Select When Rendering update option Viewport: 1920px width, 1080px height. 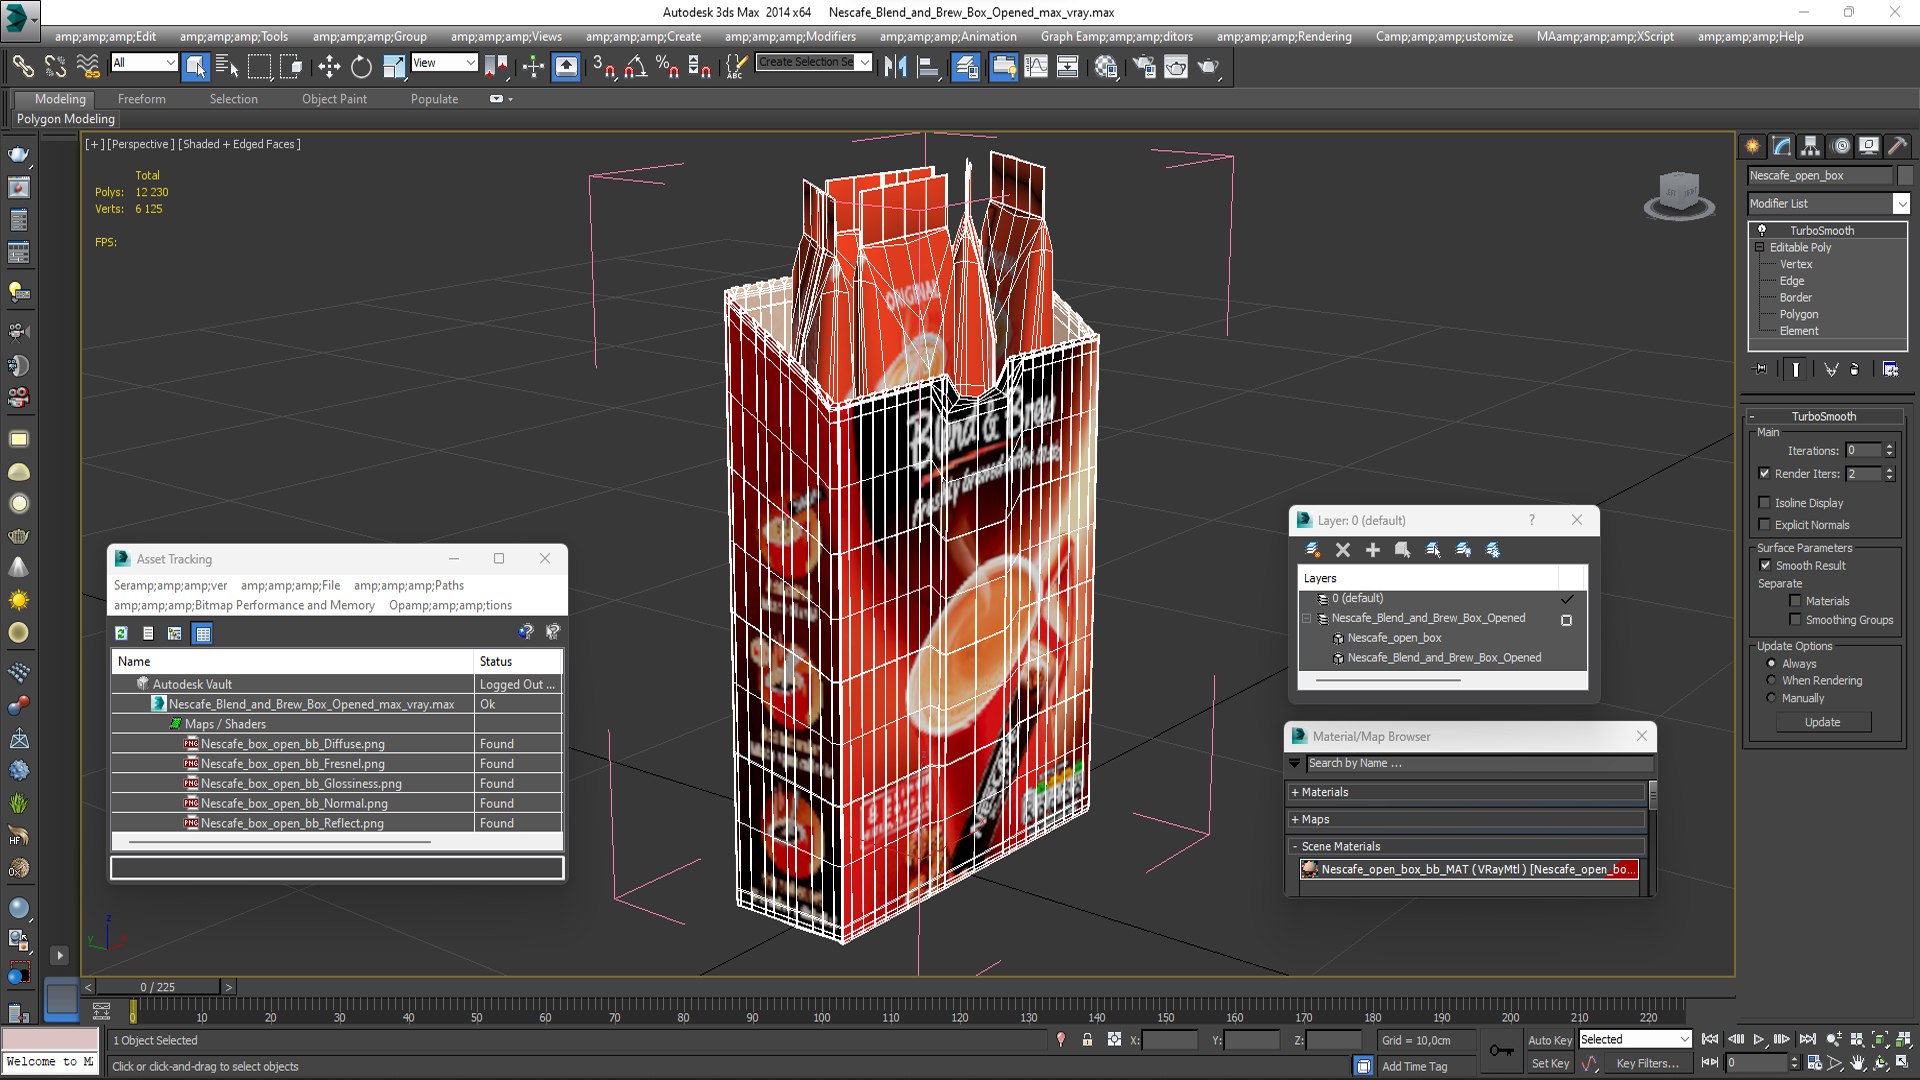coord(1771,681)
